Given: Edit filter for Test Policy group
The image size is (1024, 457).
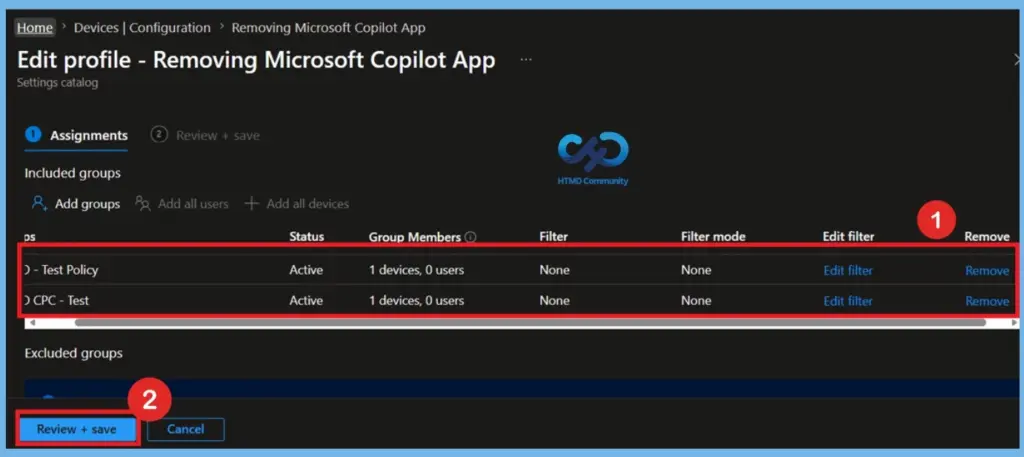Looking at the screenshot, I should tap(848, 270).
